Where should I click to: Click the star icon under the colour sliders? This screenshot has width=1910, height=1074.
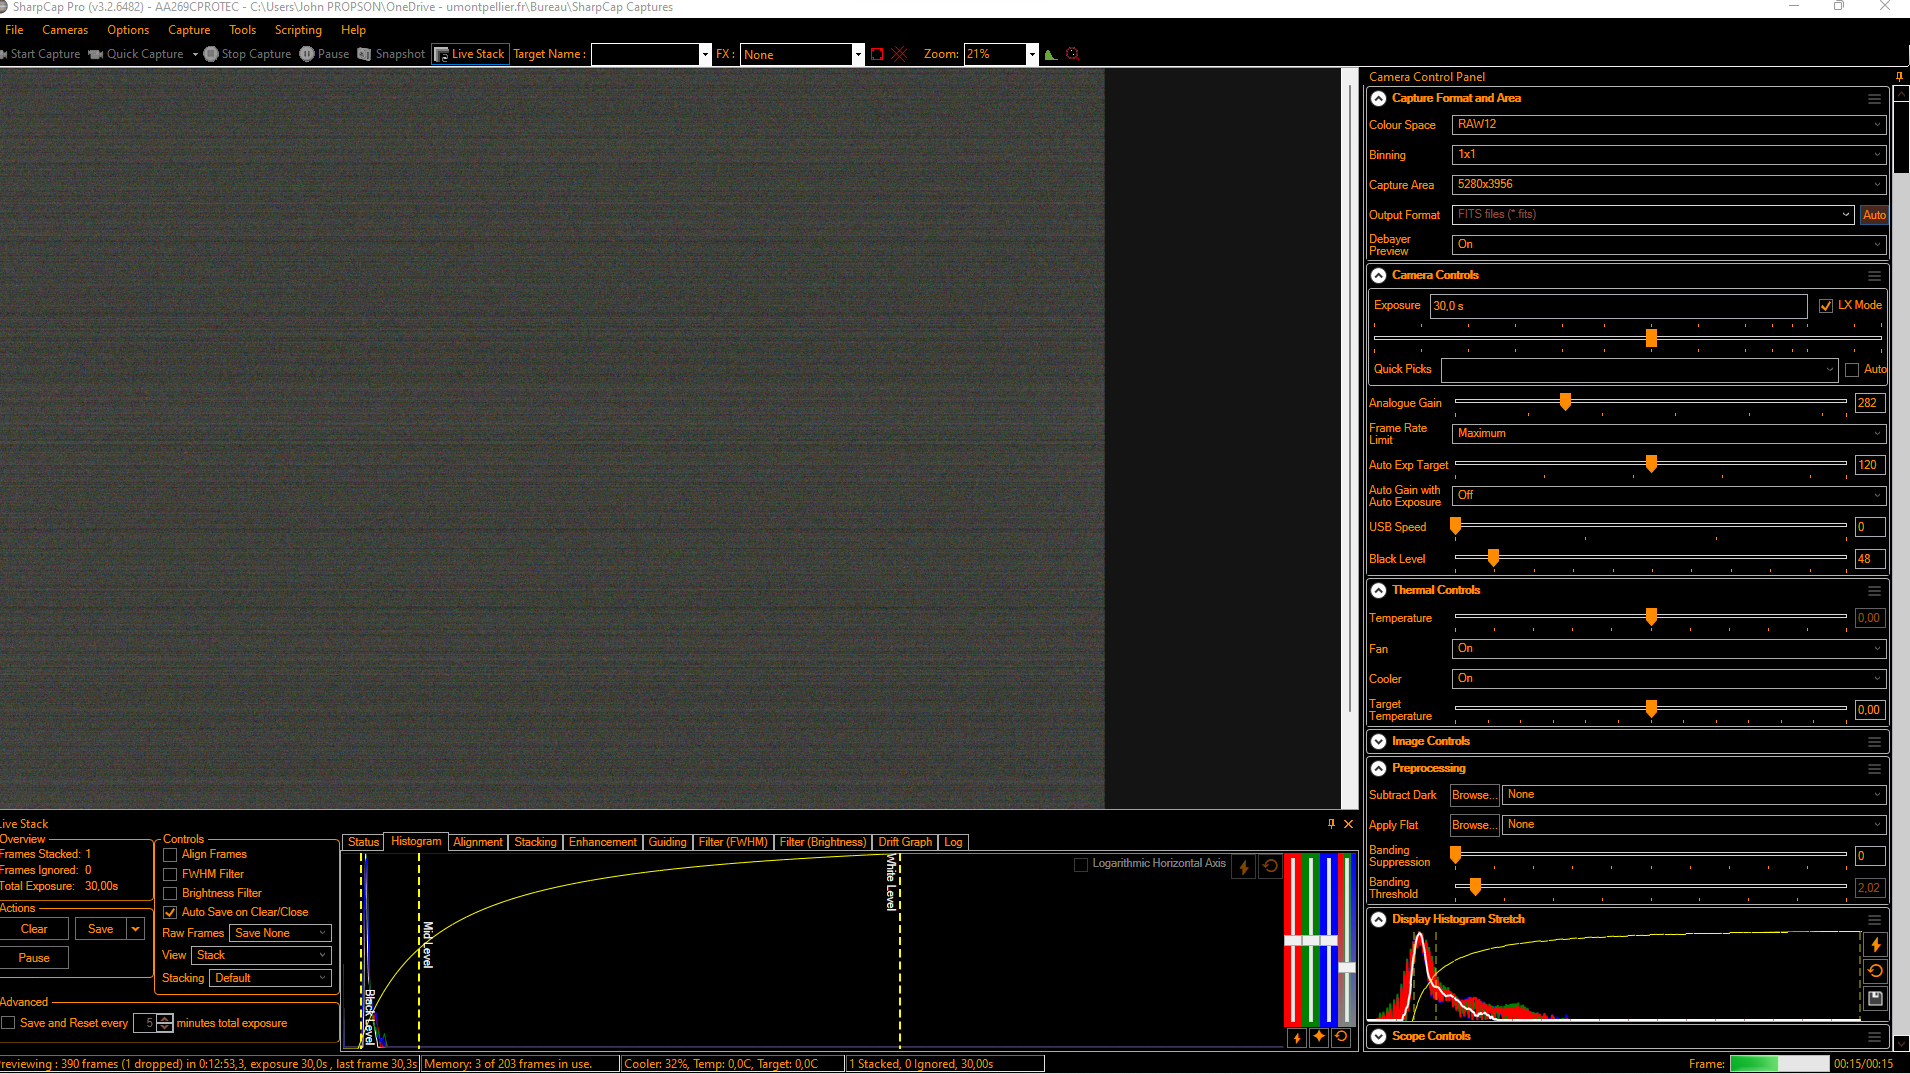1319,1037
